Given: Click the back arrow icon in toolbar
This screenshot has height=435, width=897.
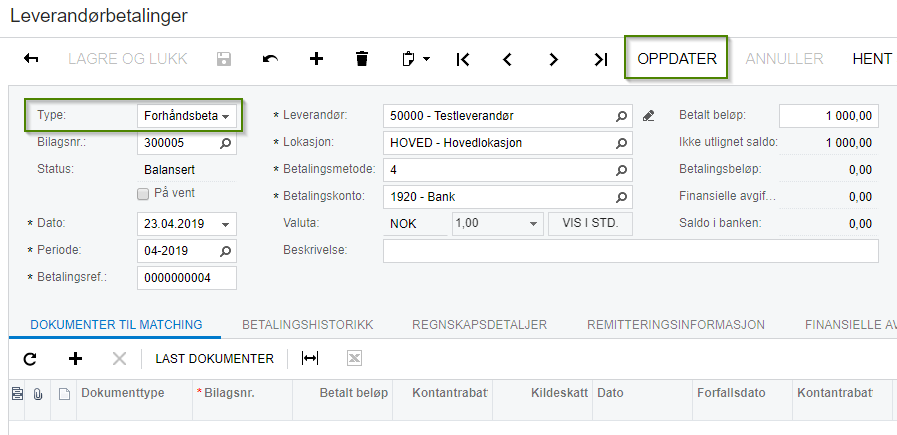Looking at the screenshot, I should (31, 58).
